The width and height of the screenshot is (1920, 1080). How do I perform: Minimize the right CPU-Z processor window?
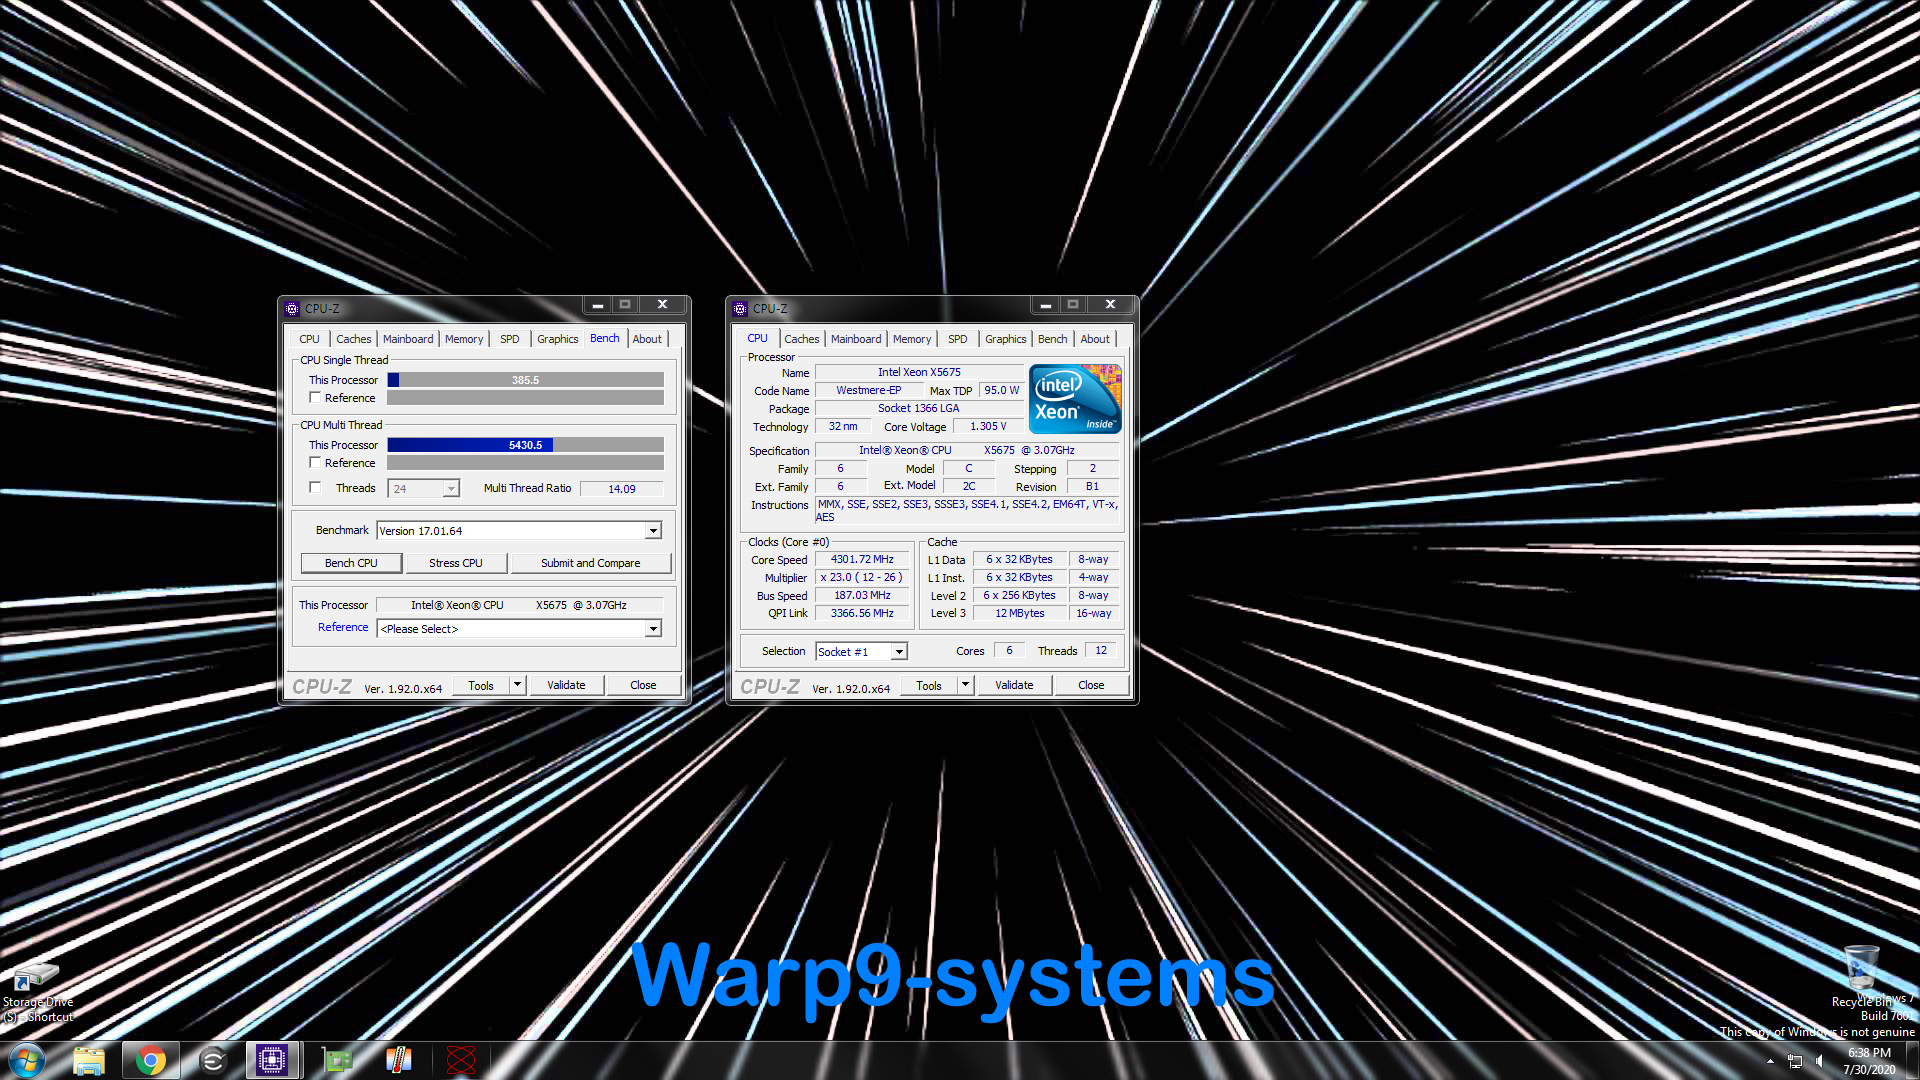(1045, 305)
